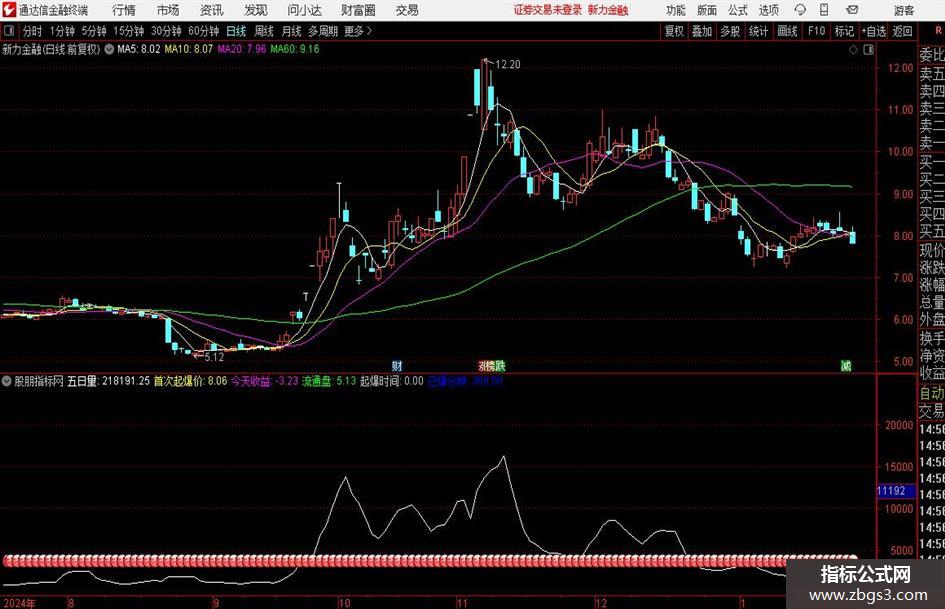
Task: Open the 财富圈 menu
Action: (358, 10)
